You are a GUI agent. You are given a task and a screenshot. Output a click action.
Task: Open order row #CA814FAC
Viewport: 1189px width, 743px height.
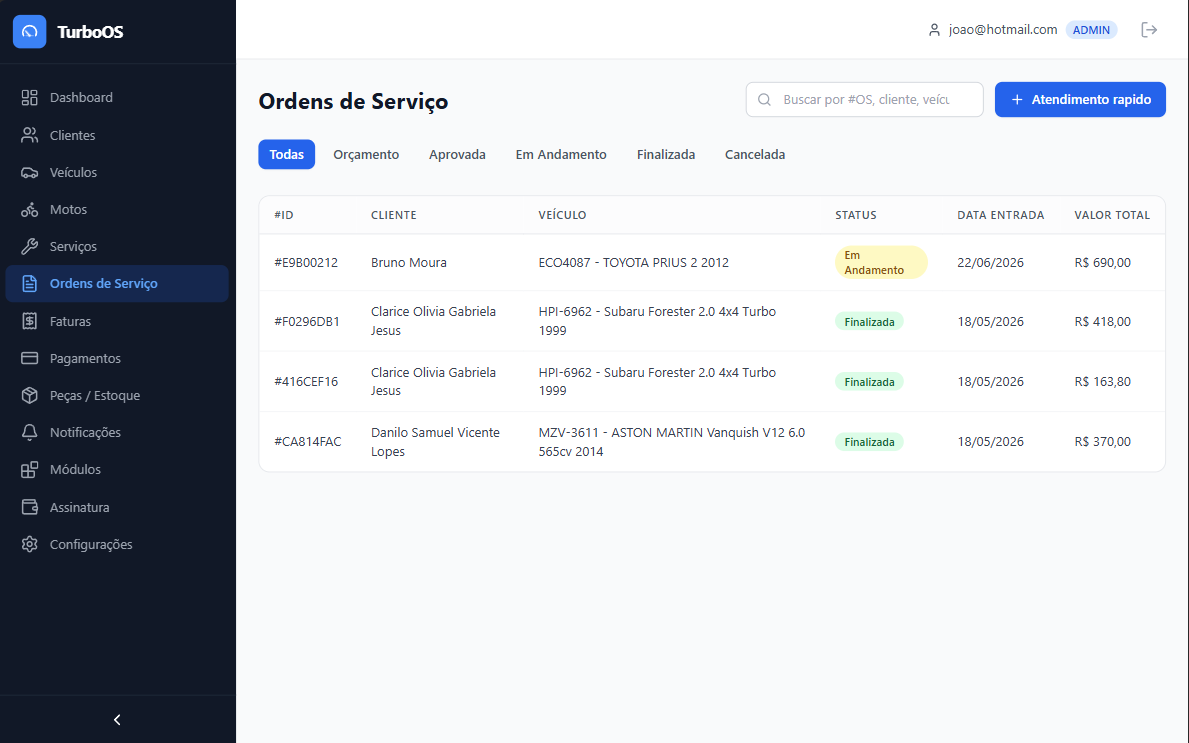[711, 442]
